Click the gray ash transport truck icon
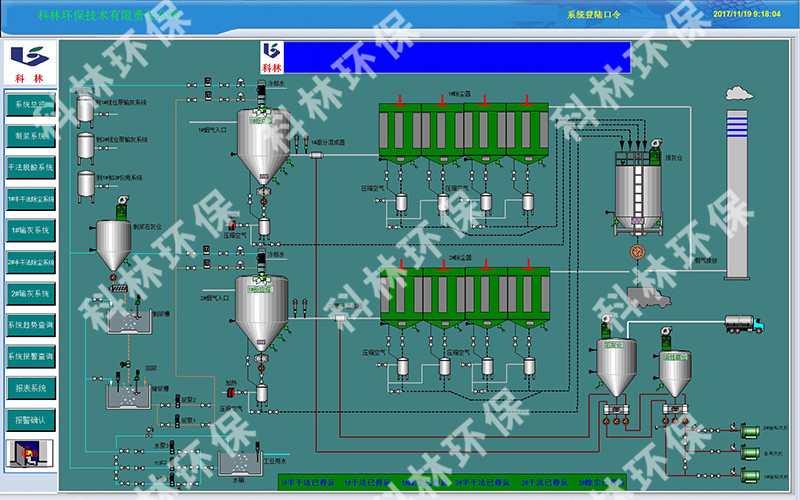 click(x=648, y=295)
